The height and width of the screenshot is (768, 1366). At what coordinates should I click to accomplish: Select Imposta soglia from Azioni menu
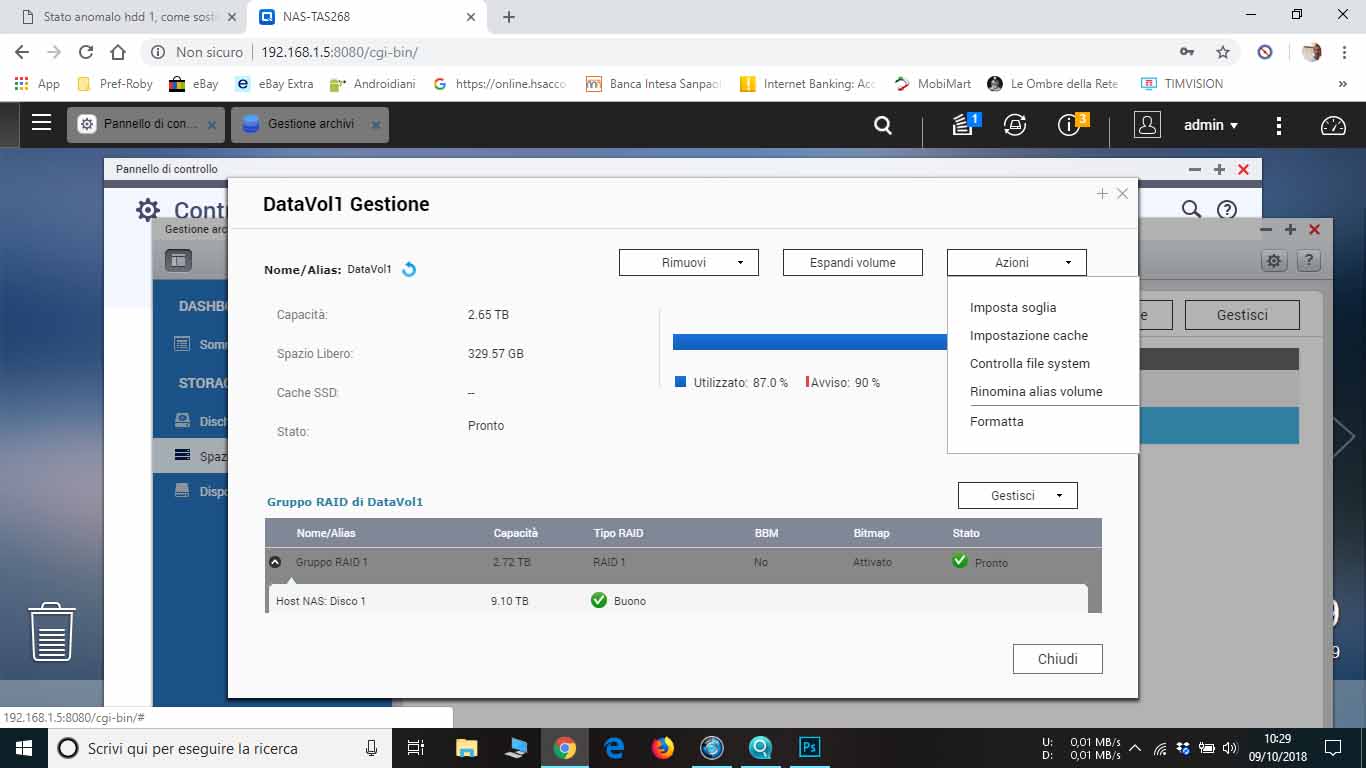click(x=1012, y=308)
